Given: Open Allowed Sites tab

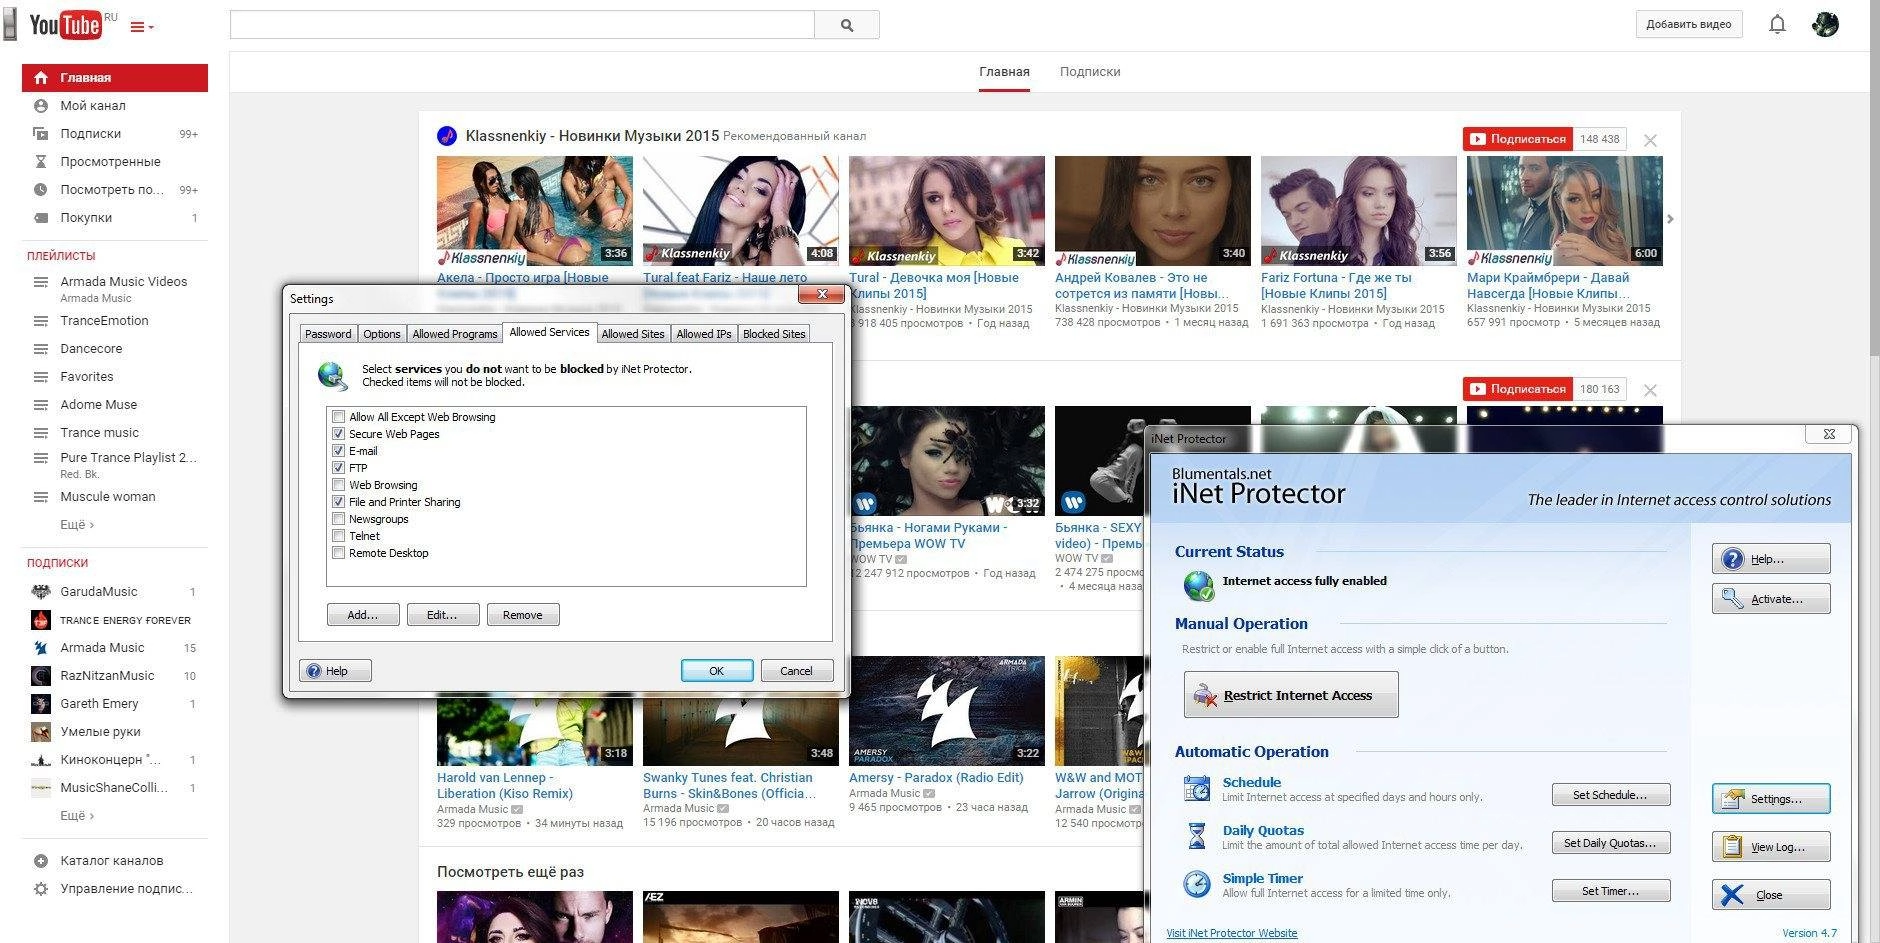Looking at the screenshot, I should [x=633, y=334].
